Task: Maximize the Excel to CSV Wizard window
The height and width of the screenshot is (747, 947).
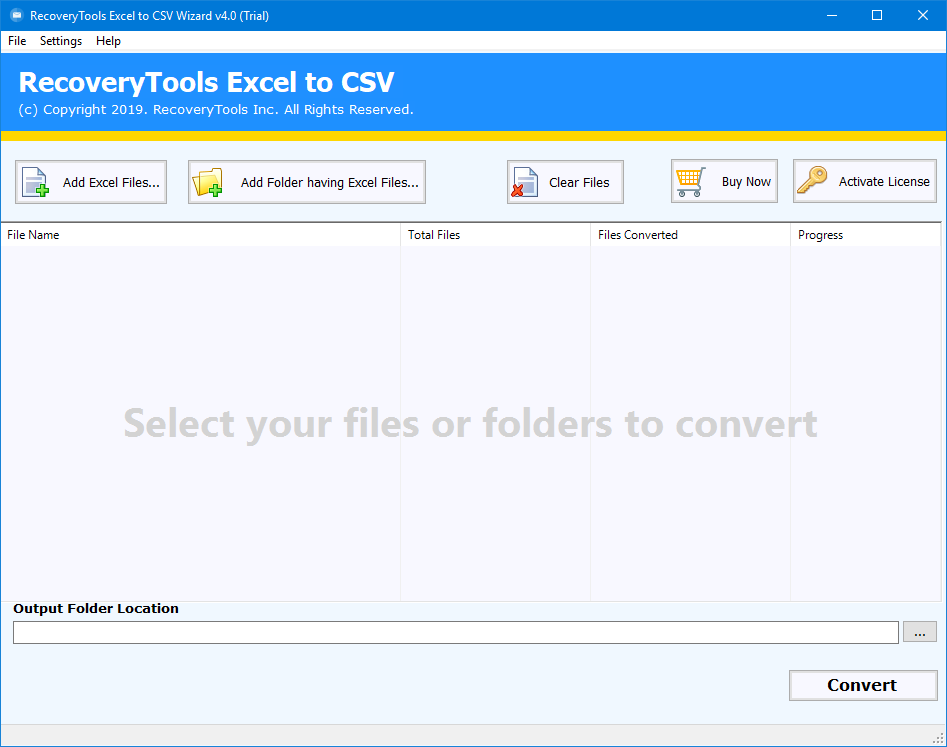Action: point(877,16)
